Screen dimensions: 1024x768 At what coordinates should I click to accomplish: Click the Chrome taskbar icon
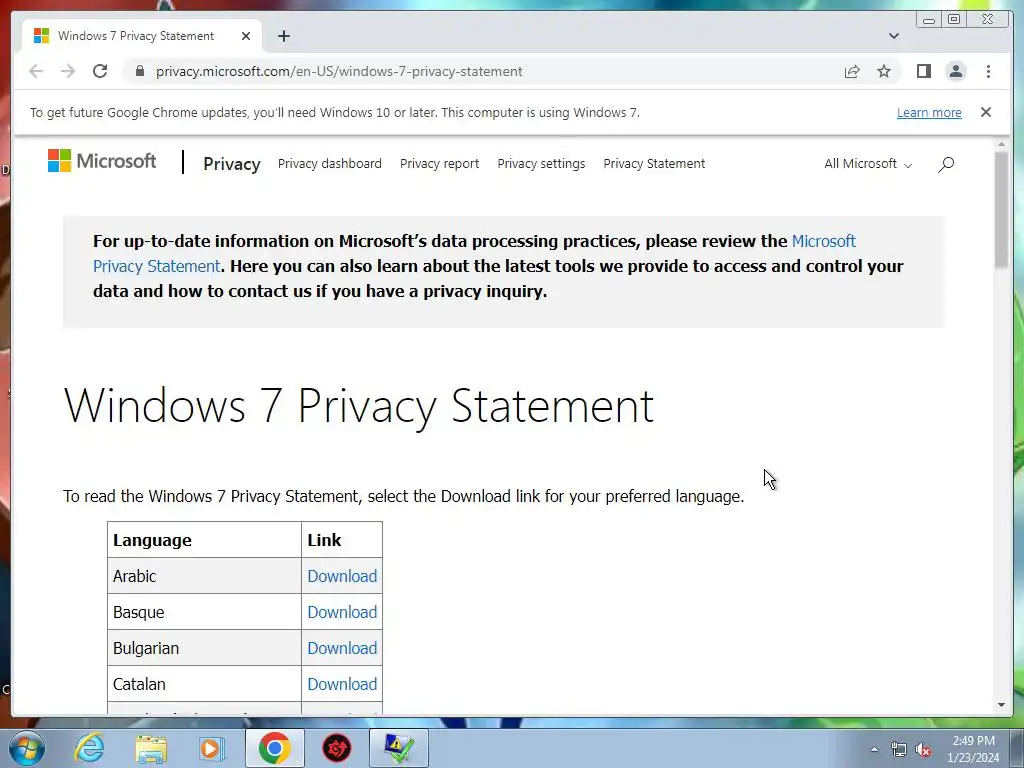(x=274, y=748)
